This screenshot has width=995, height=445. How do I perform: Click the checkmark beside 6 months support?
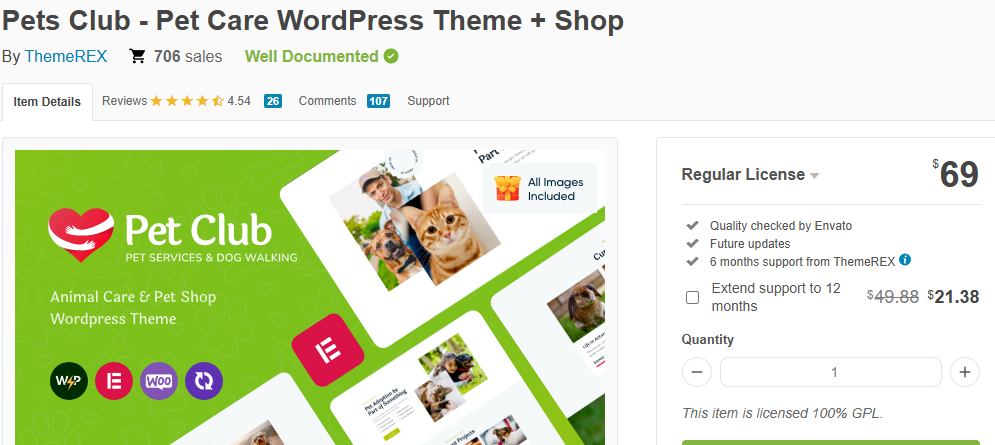click(692, 261)
